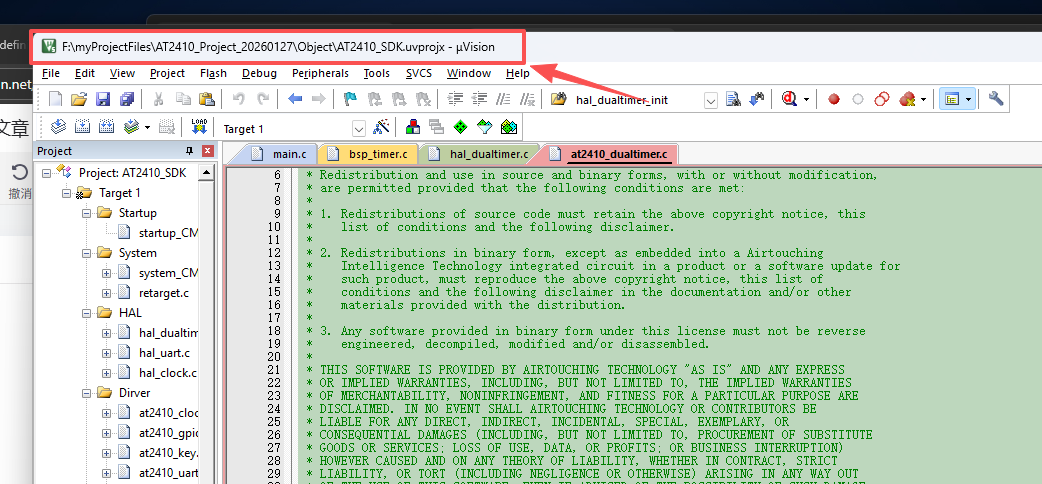The height and width of the screenshot is (484, 1042).
Task: Collapse the HAL folder node
Action: (x=86, y=312)
